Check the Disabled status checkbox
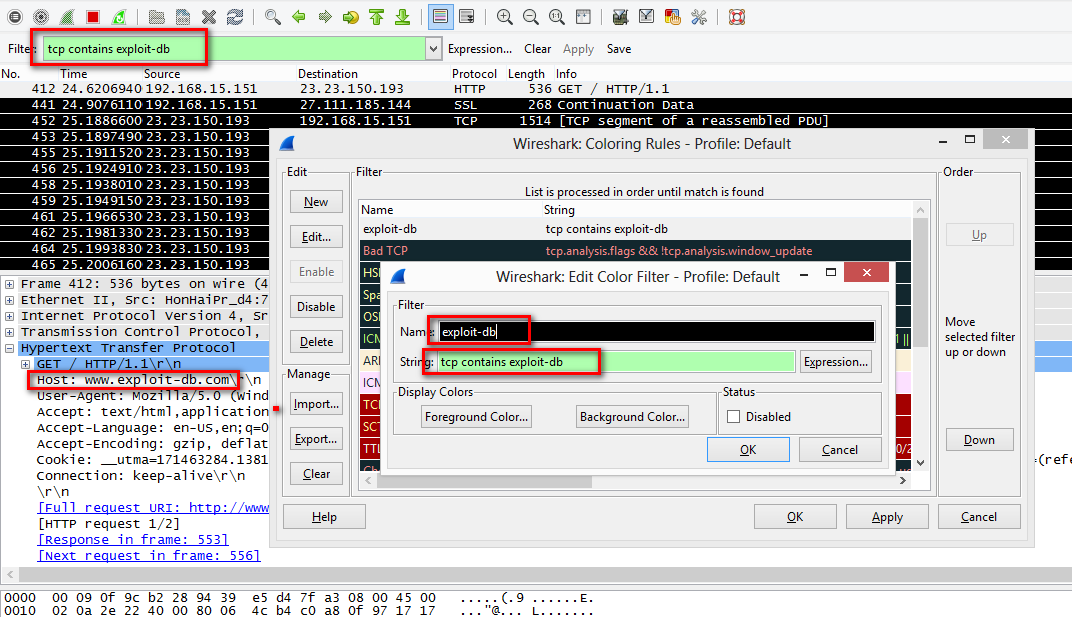Screen dimensions: 1072x617 click(x=734, y=417)
